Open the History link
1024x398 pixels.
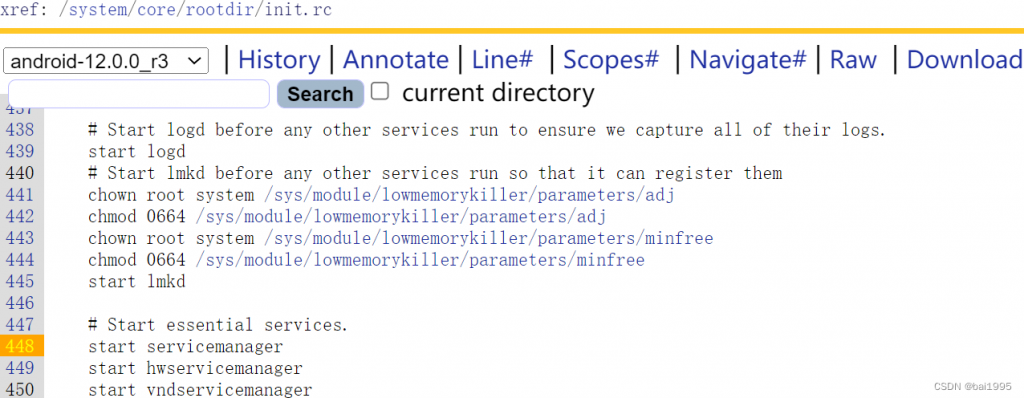279,59
